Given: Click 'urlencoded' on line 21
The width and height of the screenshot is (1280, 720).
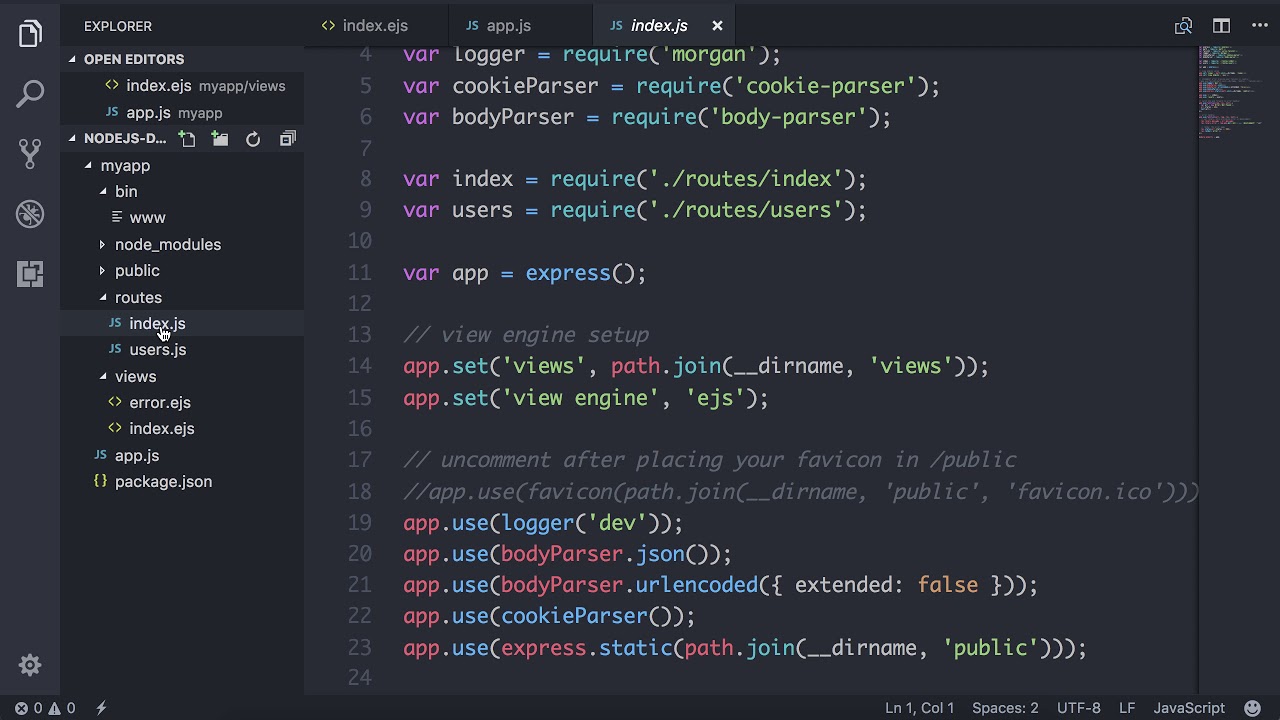Looking at the screenshot, I should click(697, 585).
